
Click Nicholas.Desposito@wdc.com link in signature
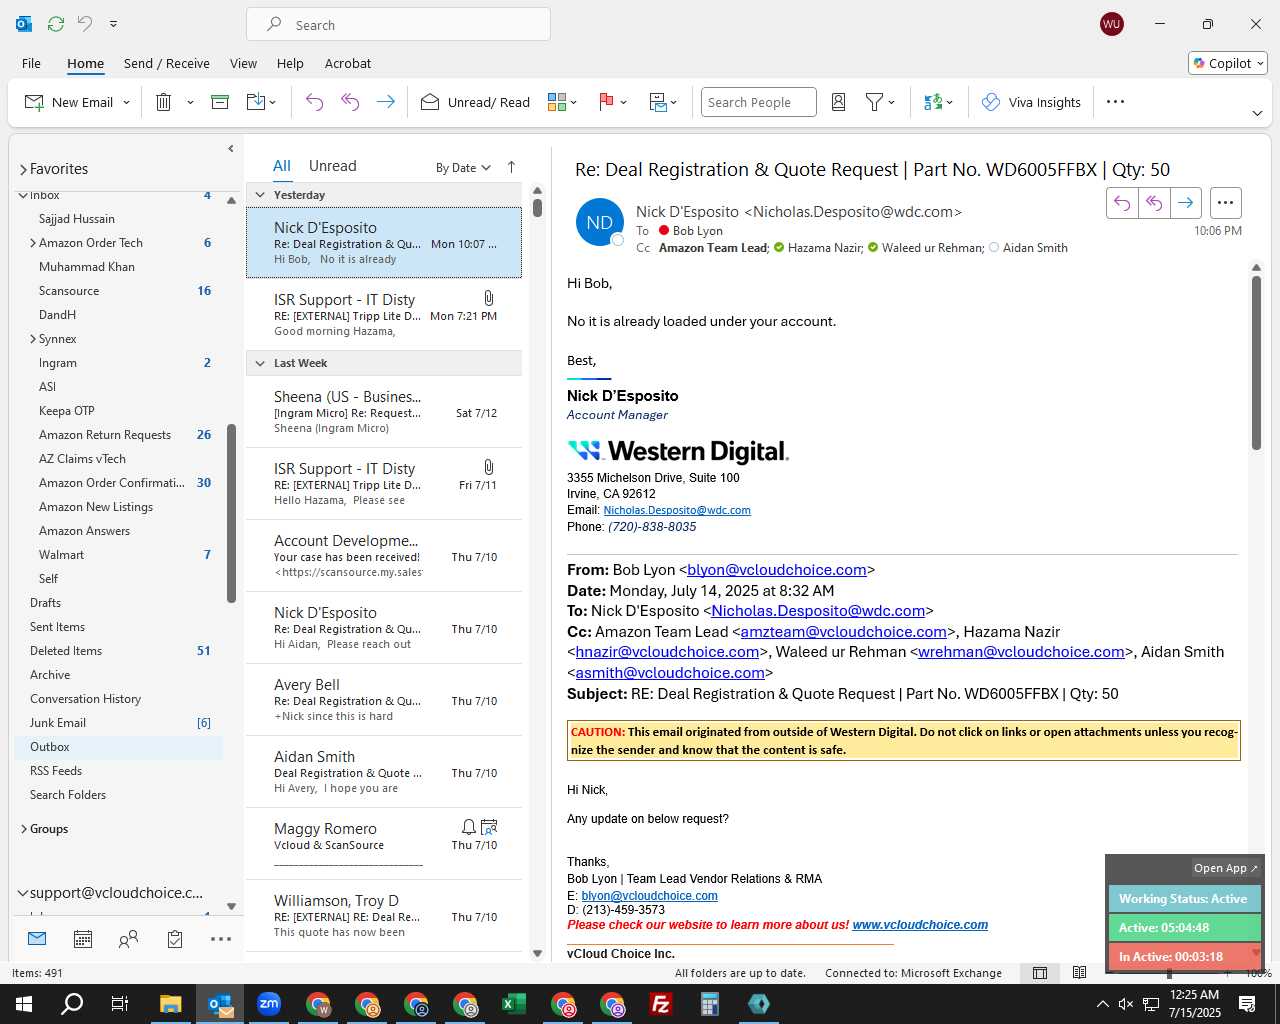tap(677, 510)
